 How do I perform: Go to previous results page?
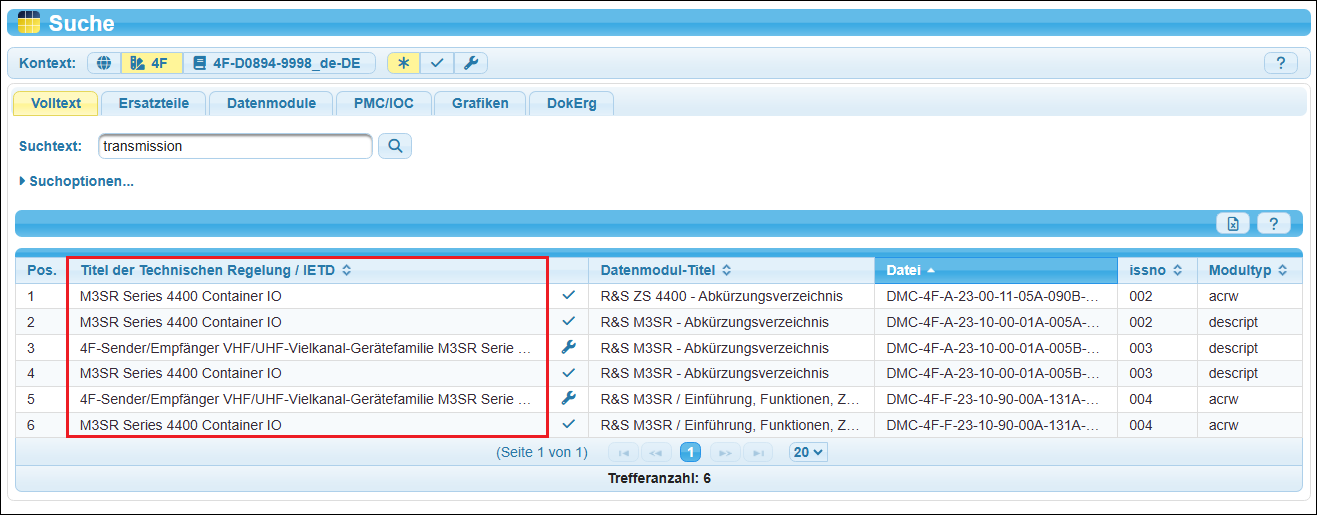tap(656, 452)
